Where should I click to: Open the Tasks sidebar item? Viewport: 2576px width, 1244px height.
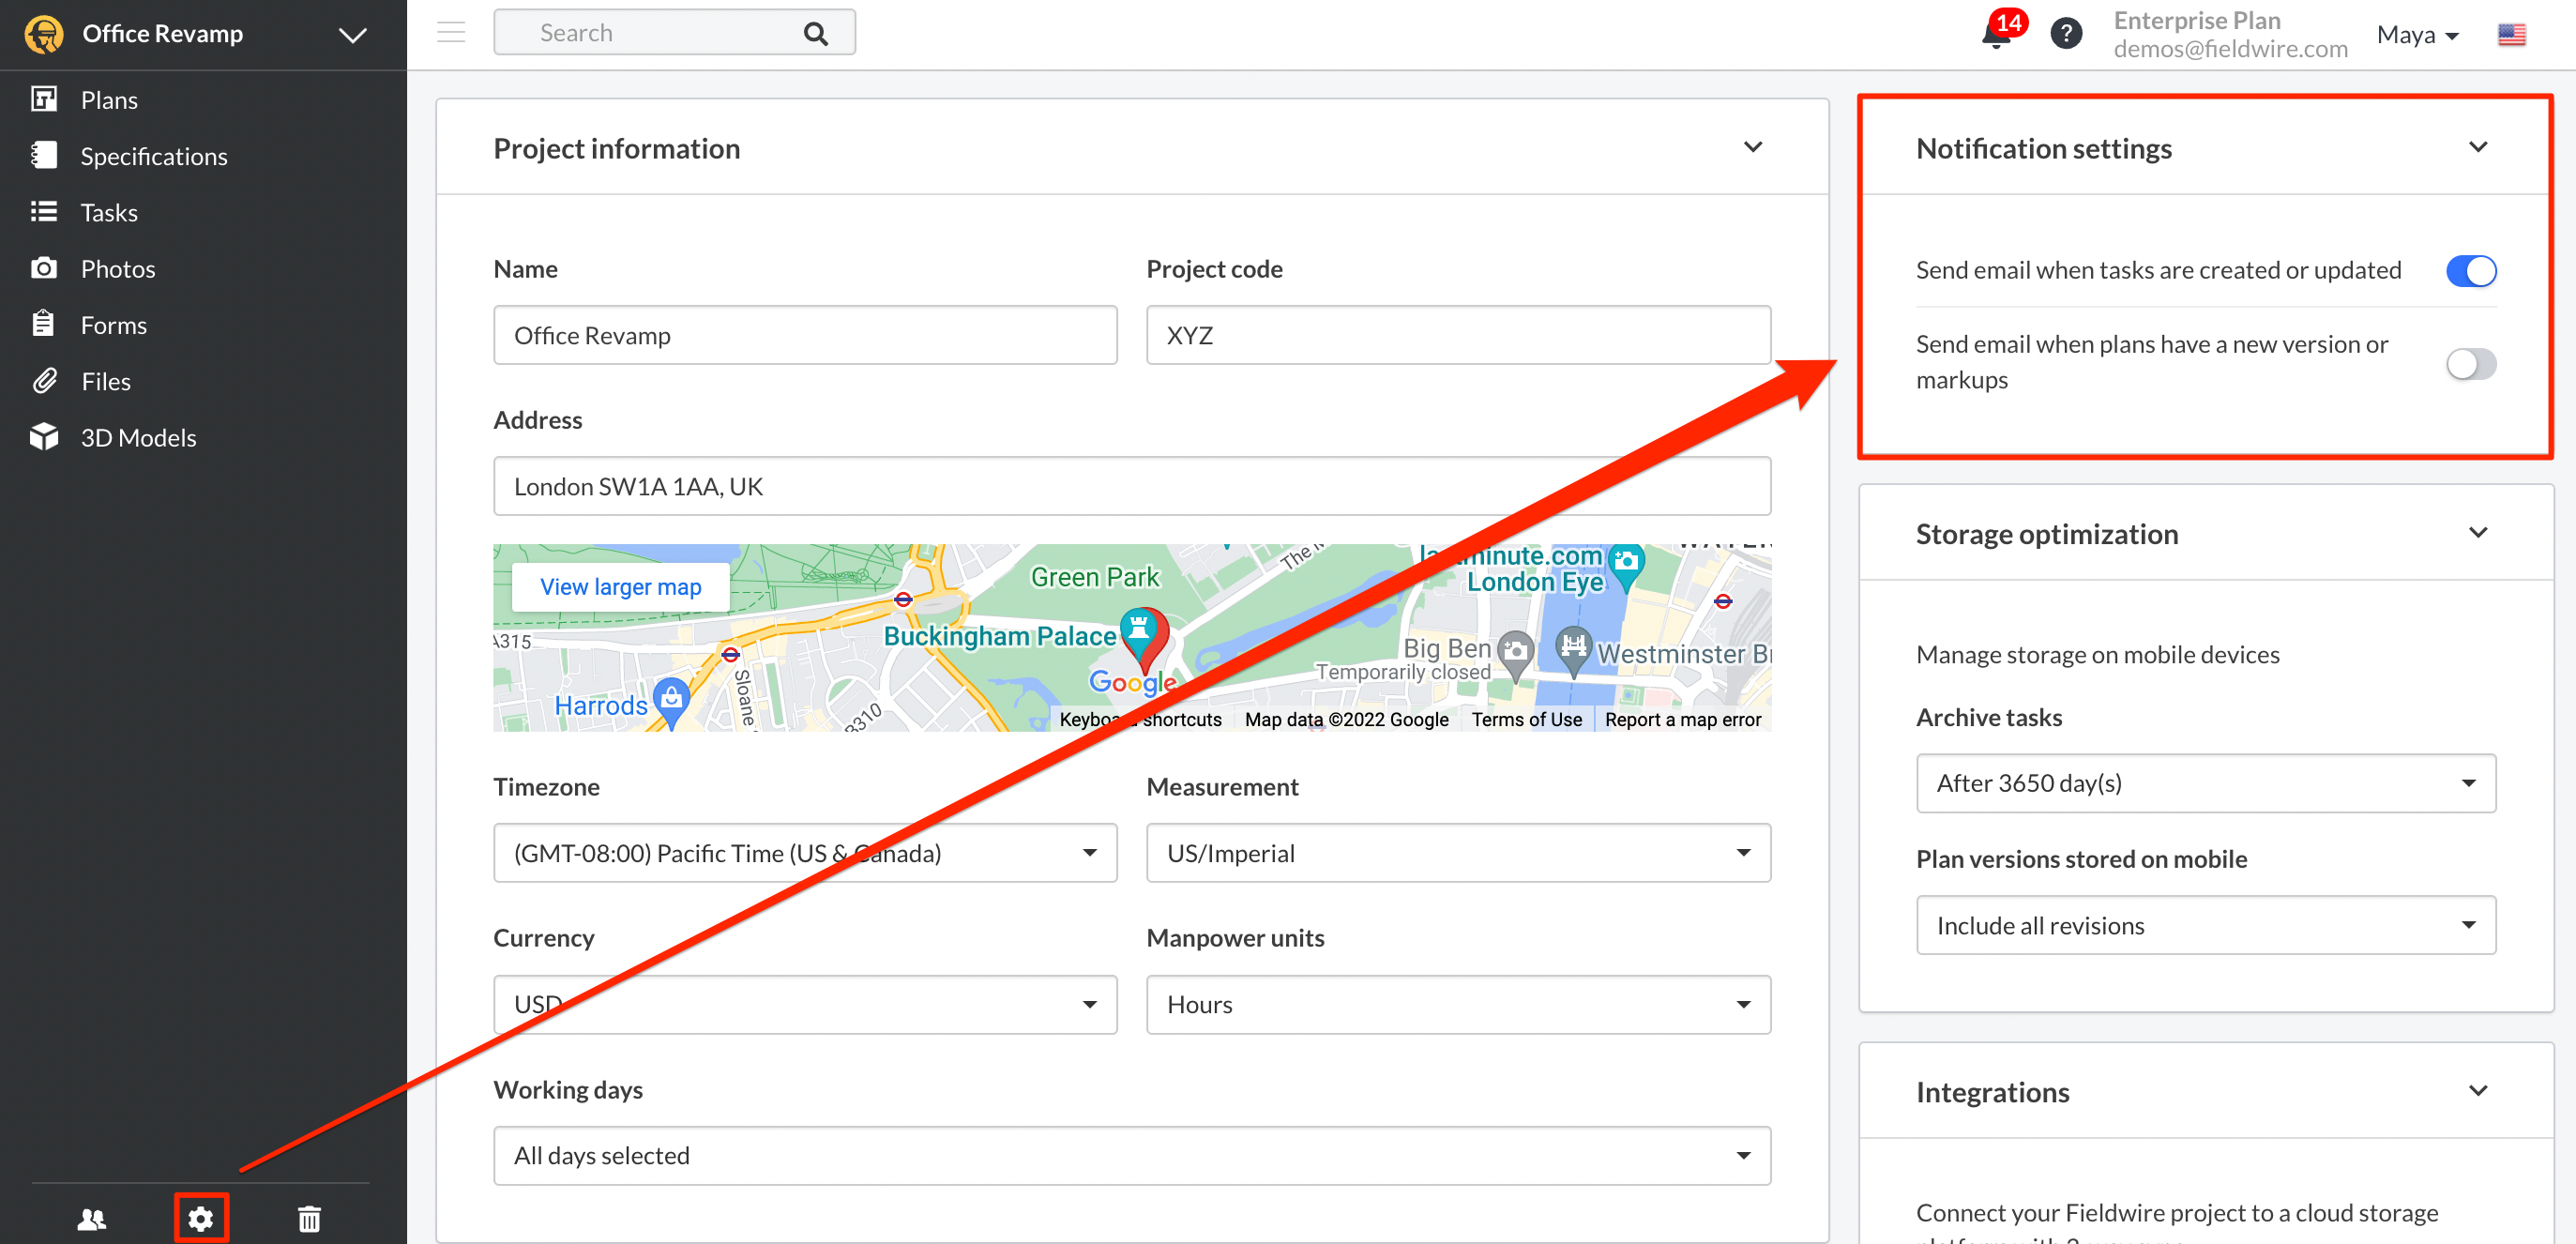109,213
